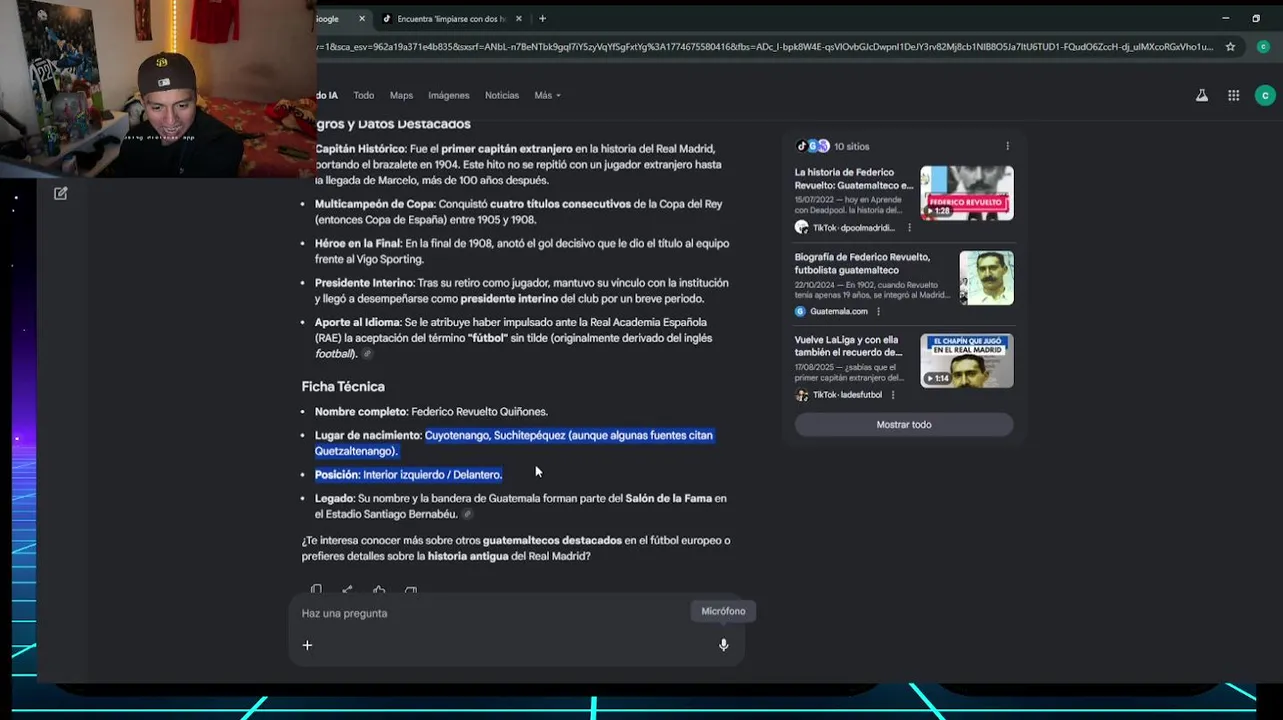Click the thumbs up icon
This screenshot has height=720, width=1283.
379,590
